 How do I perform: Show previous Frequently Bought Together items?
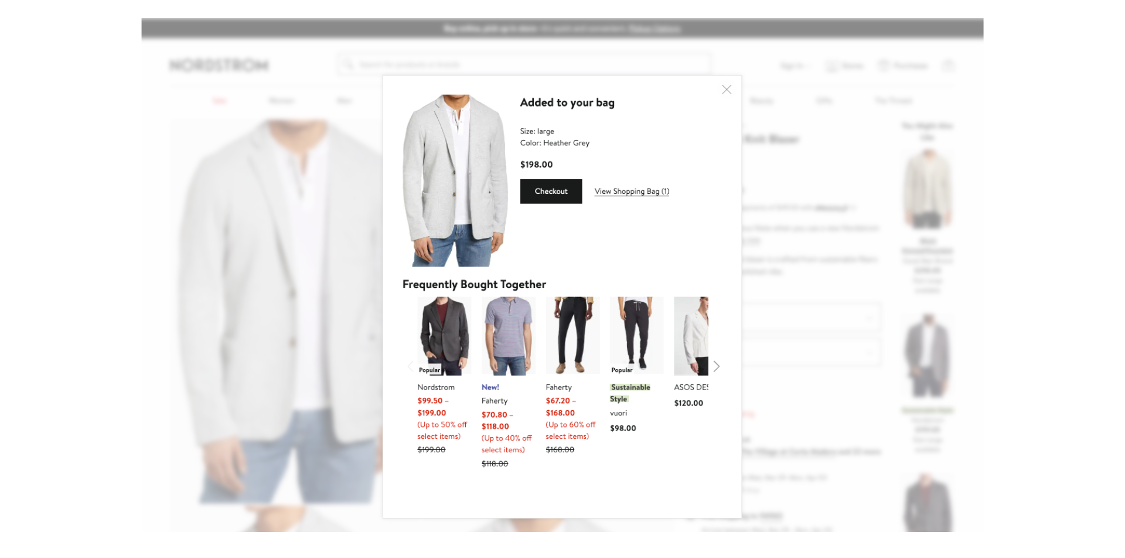click(x=411, y=367)
